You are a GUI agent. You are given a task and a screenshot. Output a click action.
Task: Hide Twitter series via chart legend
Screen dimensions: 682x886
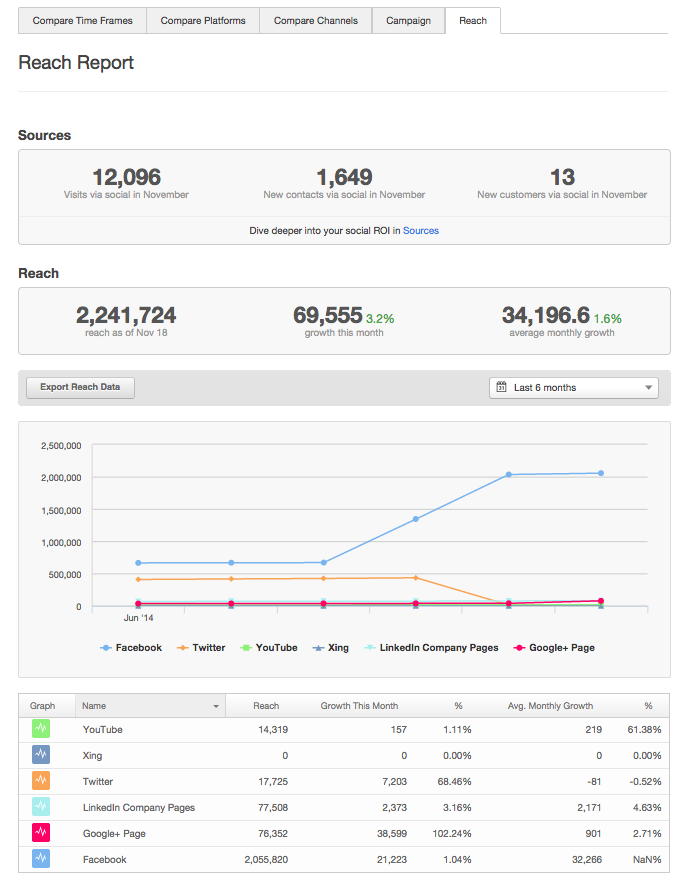(201, 648)
